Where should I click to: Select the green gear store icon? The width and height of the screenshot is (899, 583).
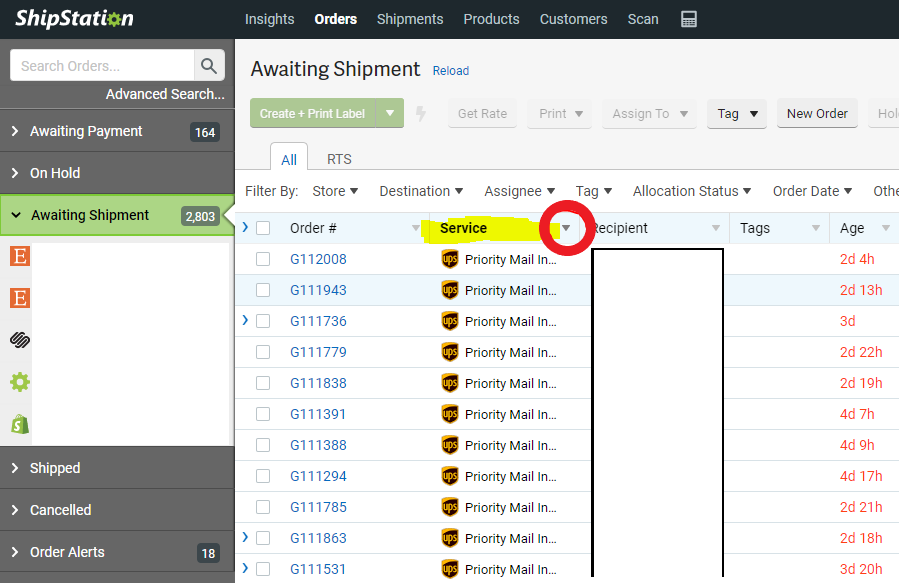pos(19,382)
